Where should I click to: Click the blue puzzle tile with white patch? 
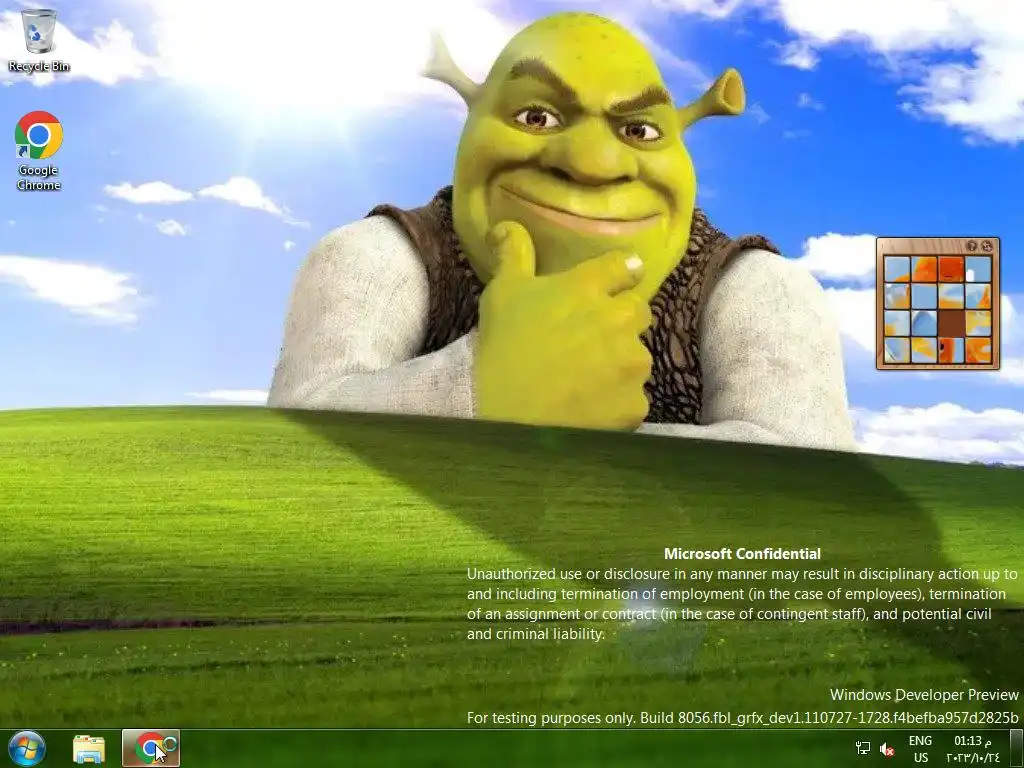978,269
